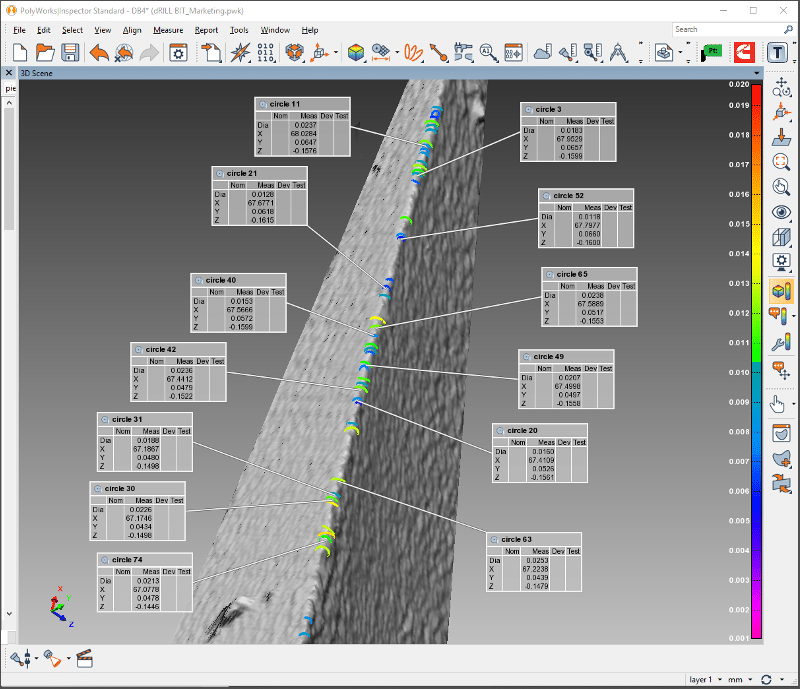Click the eye visibility icon in sidebar

(781, 211)
